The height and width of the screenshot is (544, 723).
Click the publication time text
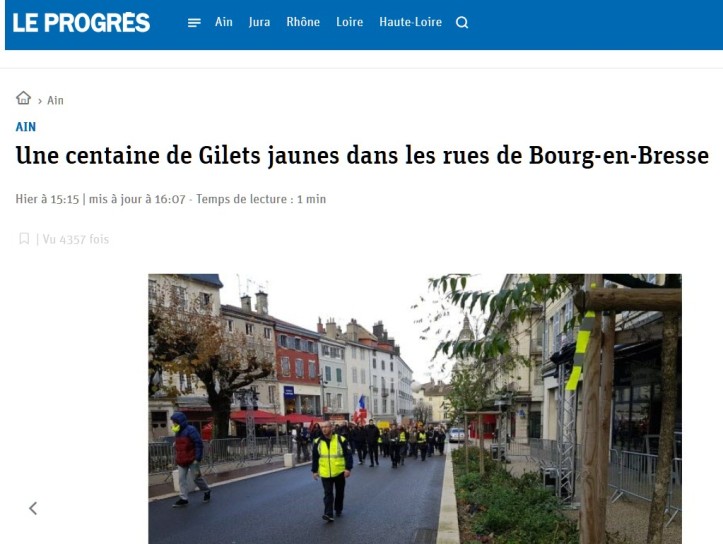(47, 199)
